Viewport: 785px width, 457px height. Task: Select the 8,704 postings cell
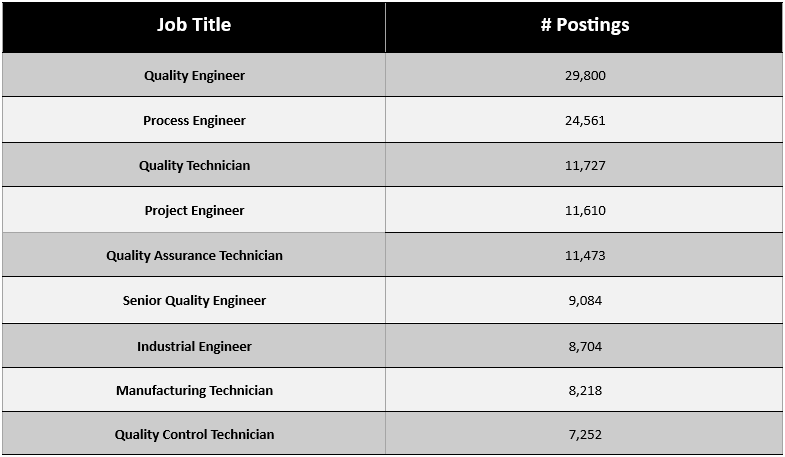tap(585, 346)
